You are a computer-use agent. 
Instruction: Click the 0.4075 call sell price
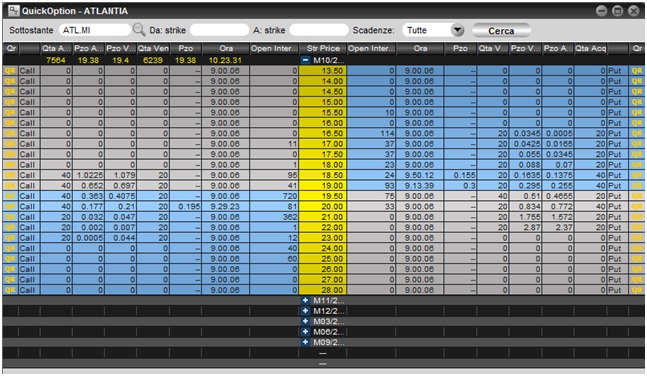tap(120, 196)
